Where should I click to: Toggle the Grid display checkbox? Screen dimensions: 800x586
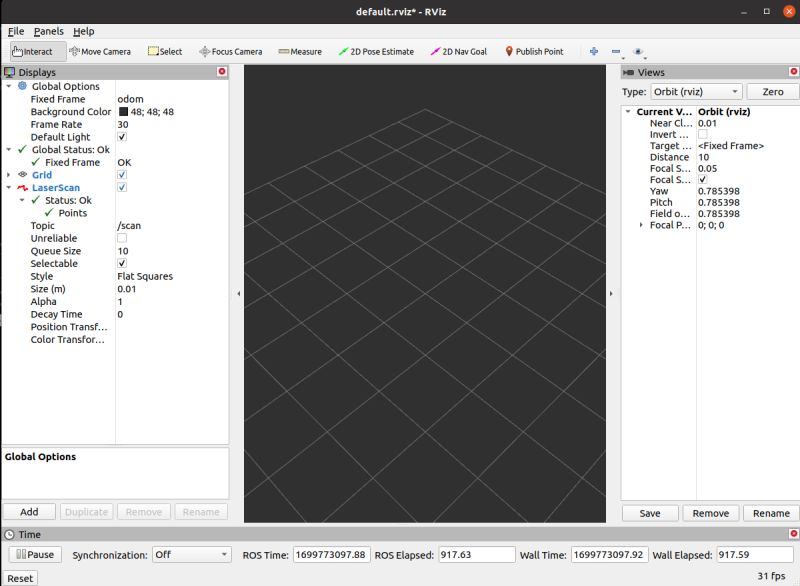(x=121, y=175)
